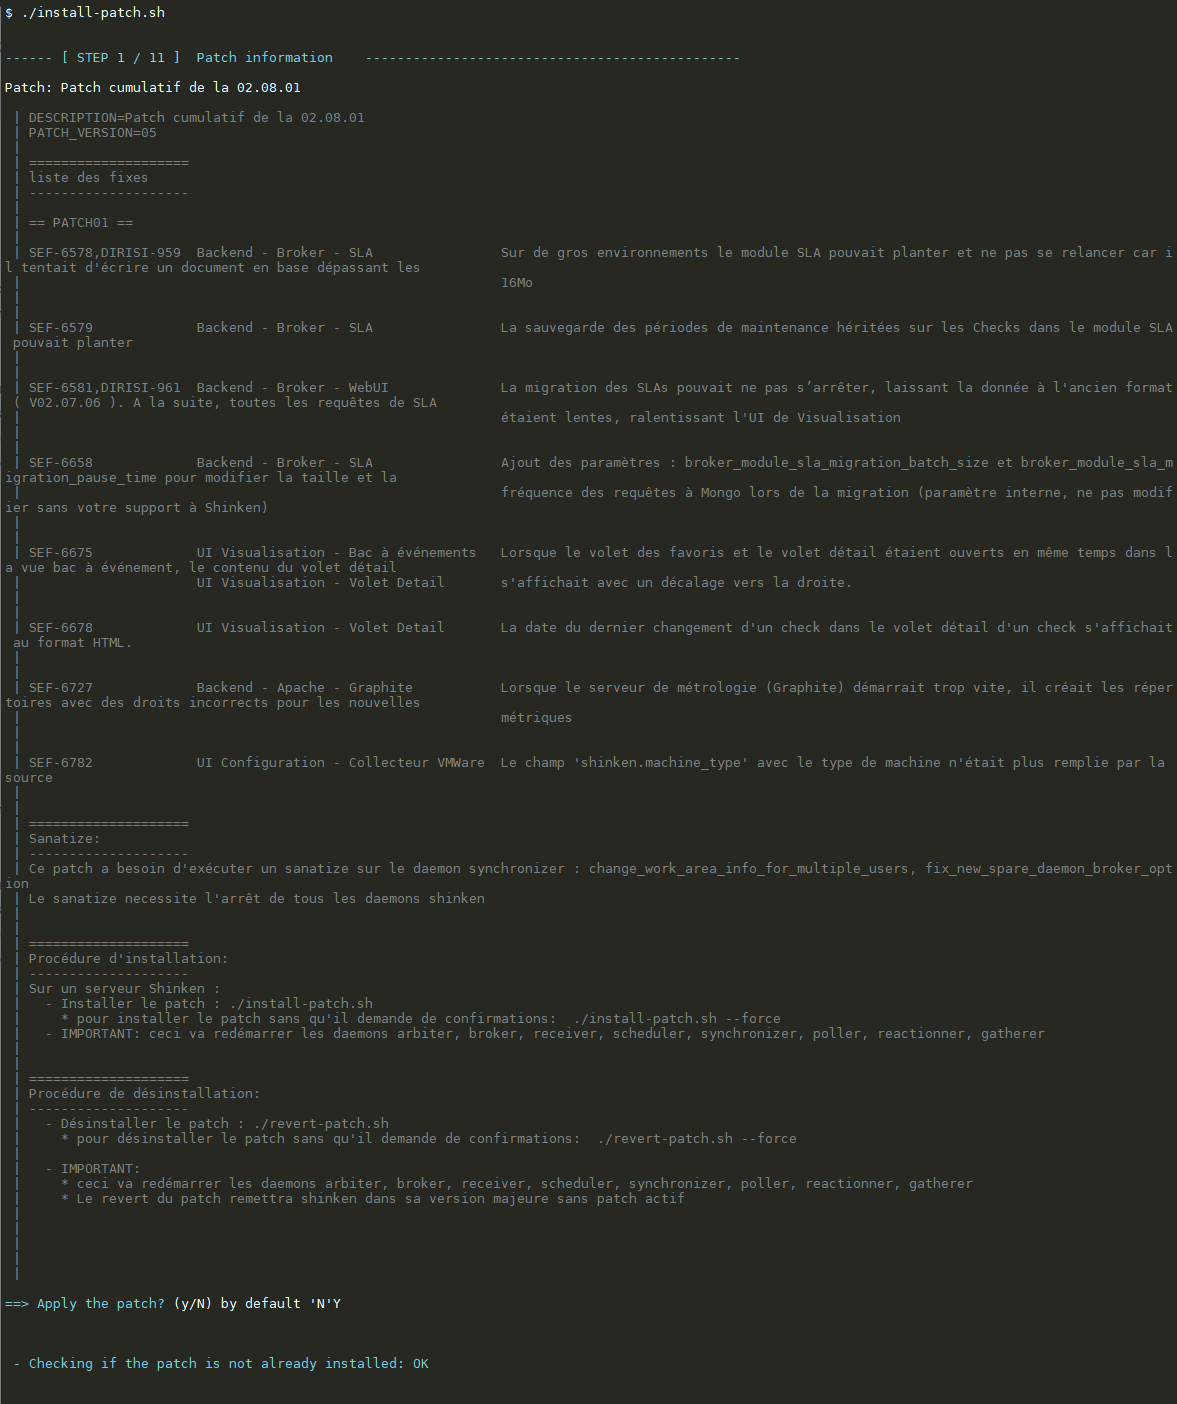Click the SEF-6658 ticket identifier
The width and height of the screenshot is (1177, 1404).
click(61, 463)
